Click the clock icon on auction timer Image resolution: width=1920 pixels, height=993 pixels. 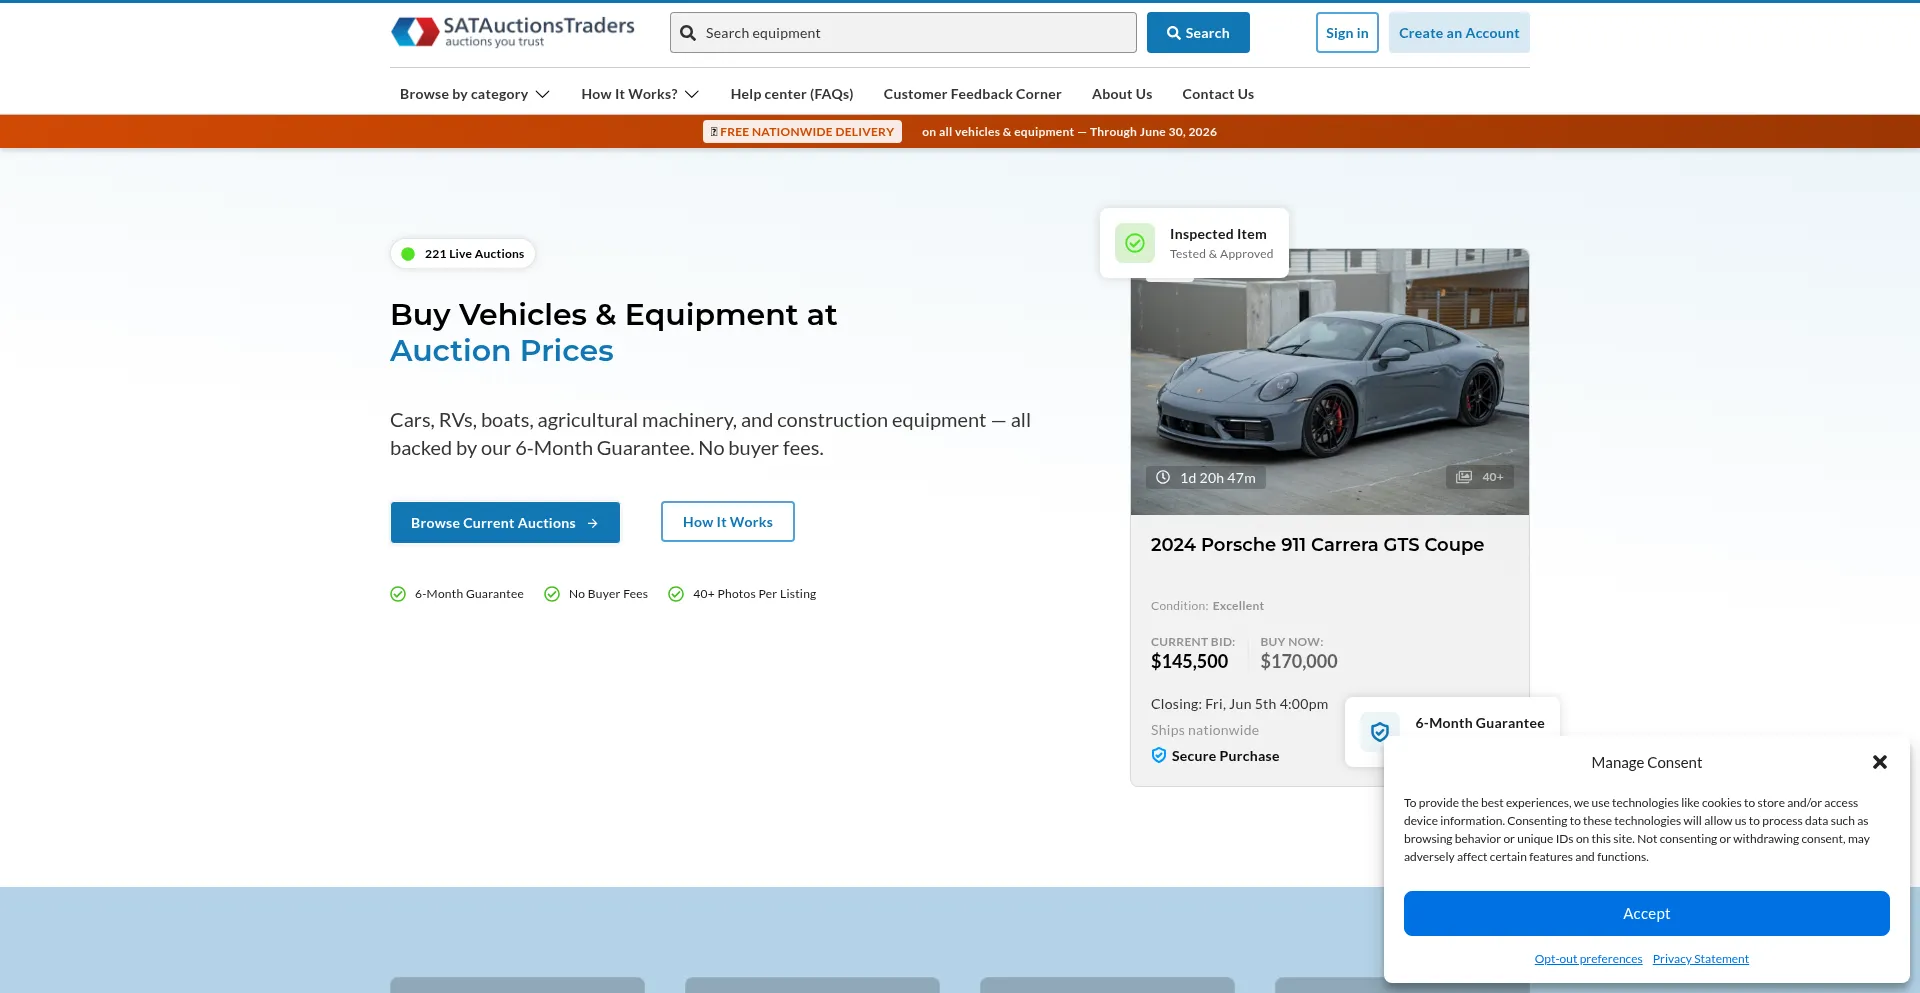[1163, 477]
